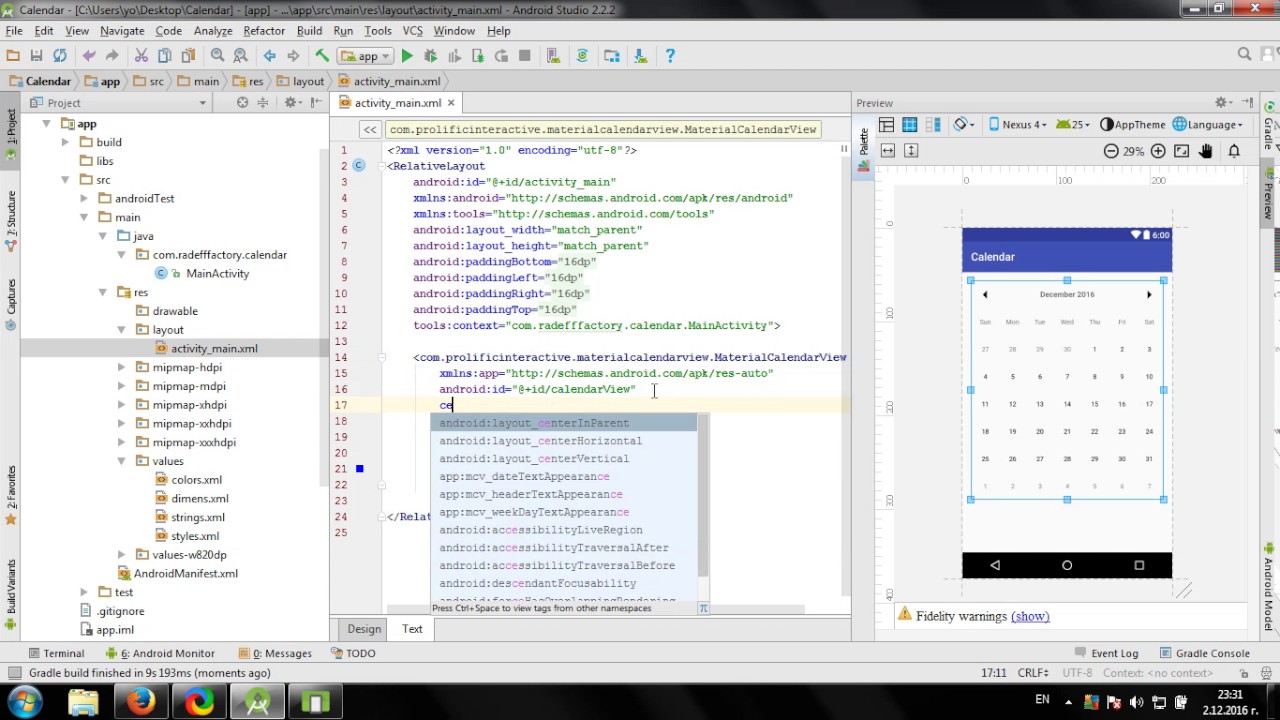Open MainActivity in the project tree
This screenshot has height=720, width=1280.
[217, 273]
